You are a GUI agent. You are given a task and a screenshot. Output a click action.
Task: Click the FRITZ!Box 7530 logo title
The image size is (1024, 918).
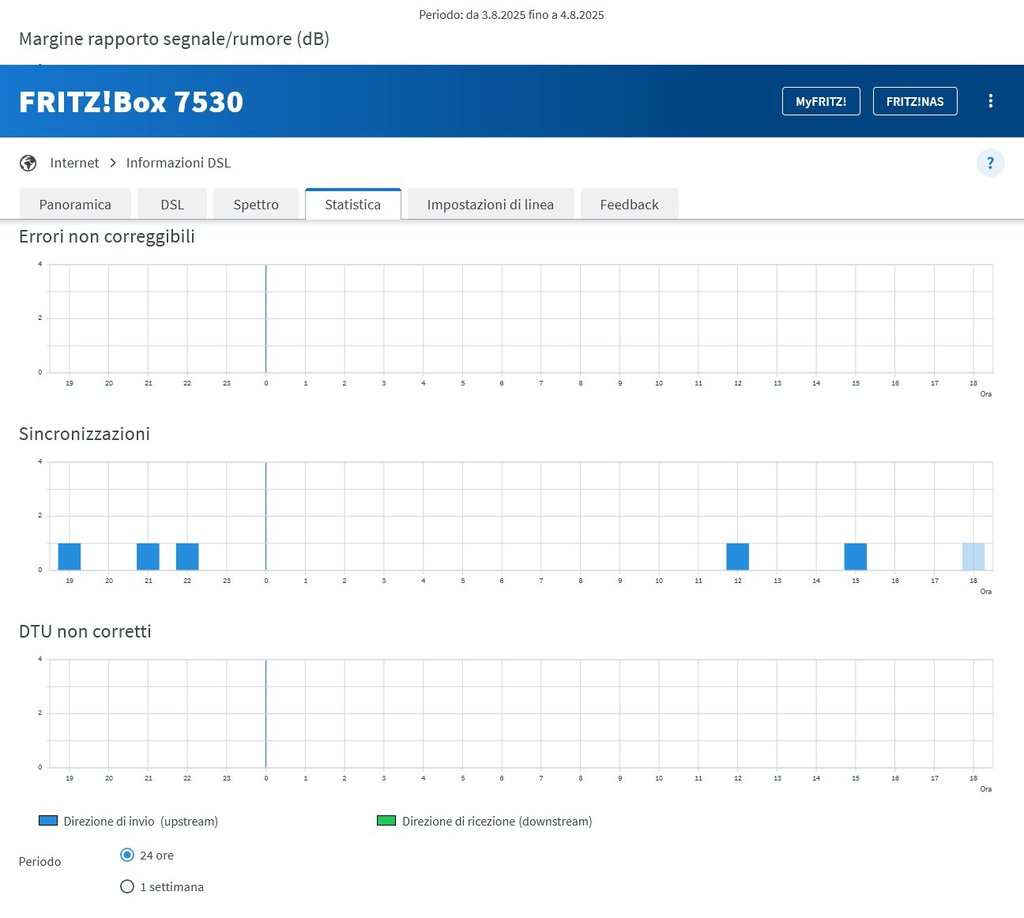pyautogui.click(x=131, y=101)
